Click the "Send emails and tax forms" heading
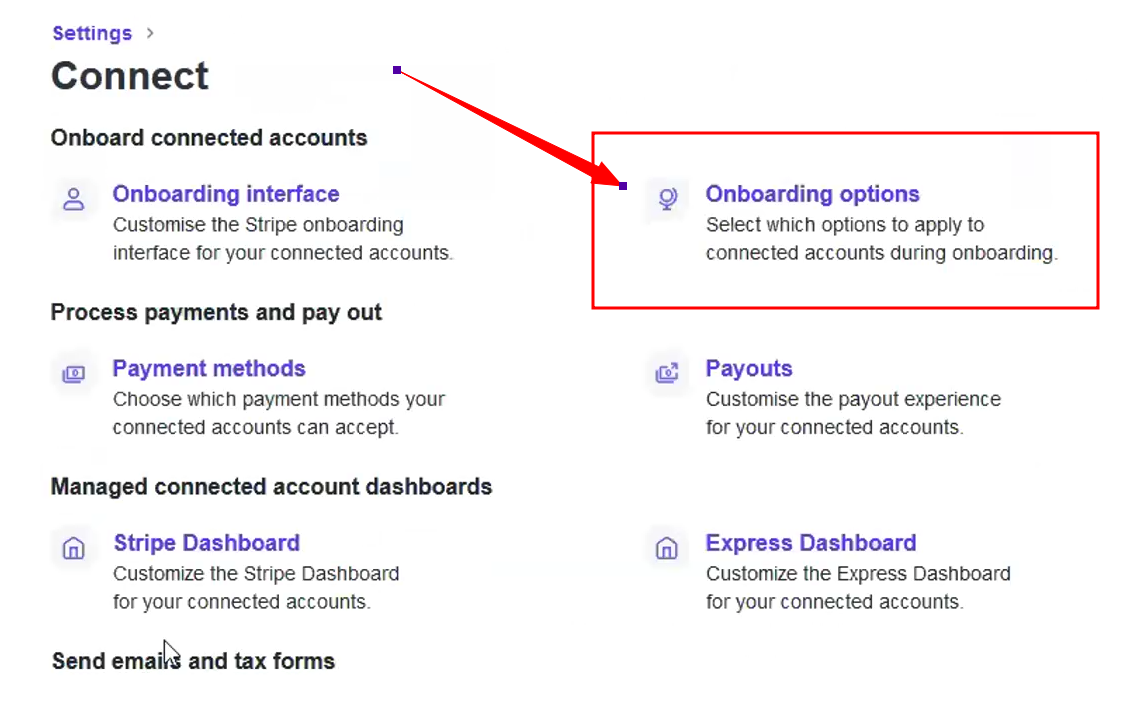 coord(193,661)
